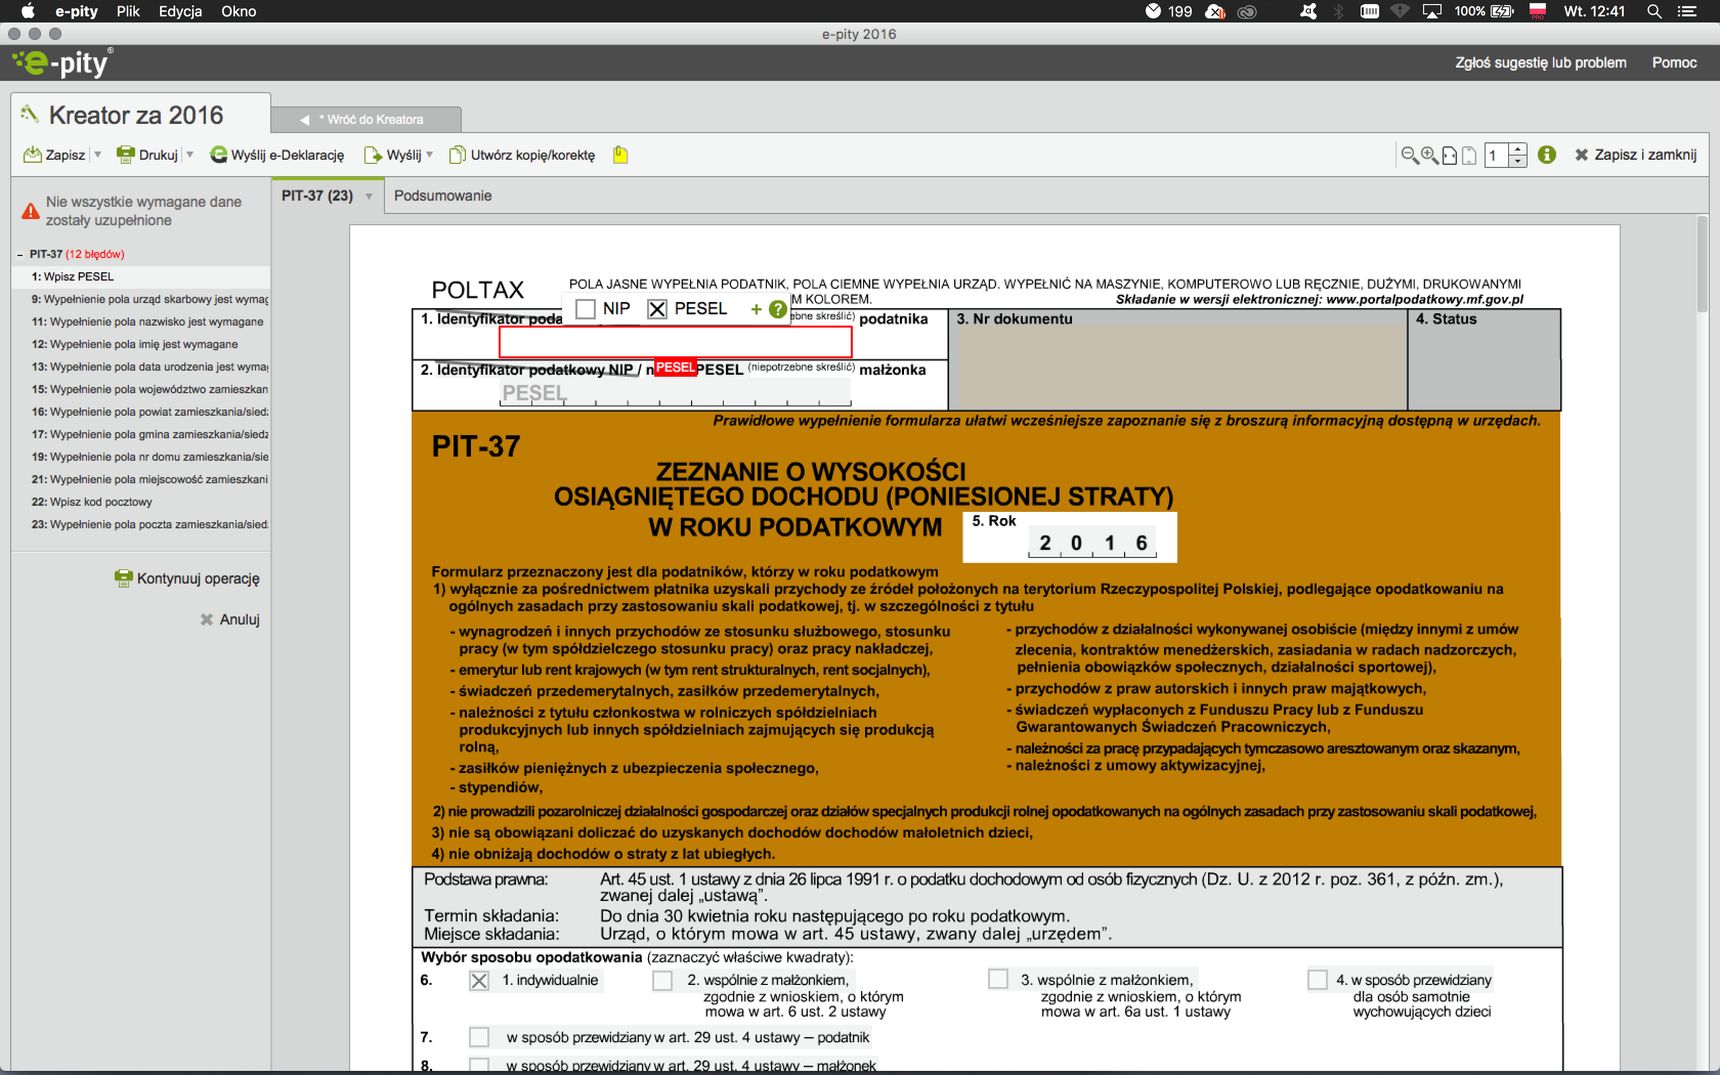1720x1075 pixels.
Task: Click the Wyślij document arrow icon
Action: [373, 155]
